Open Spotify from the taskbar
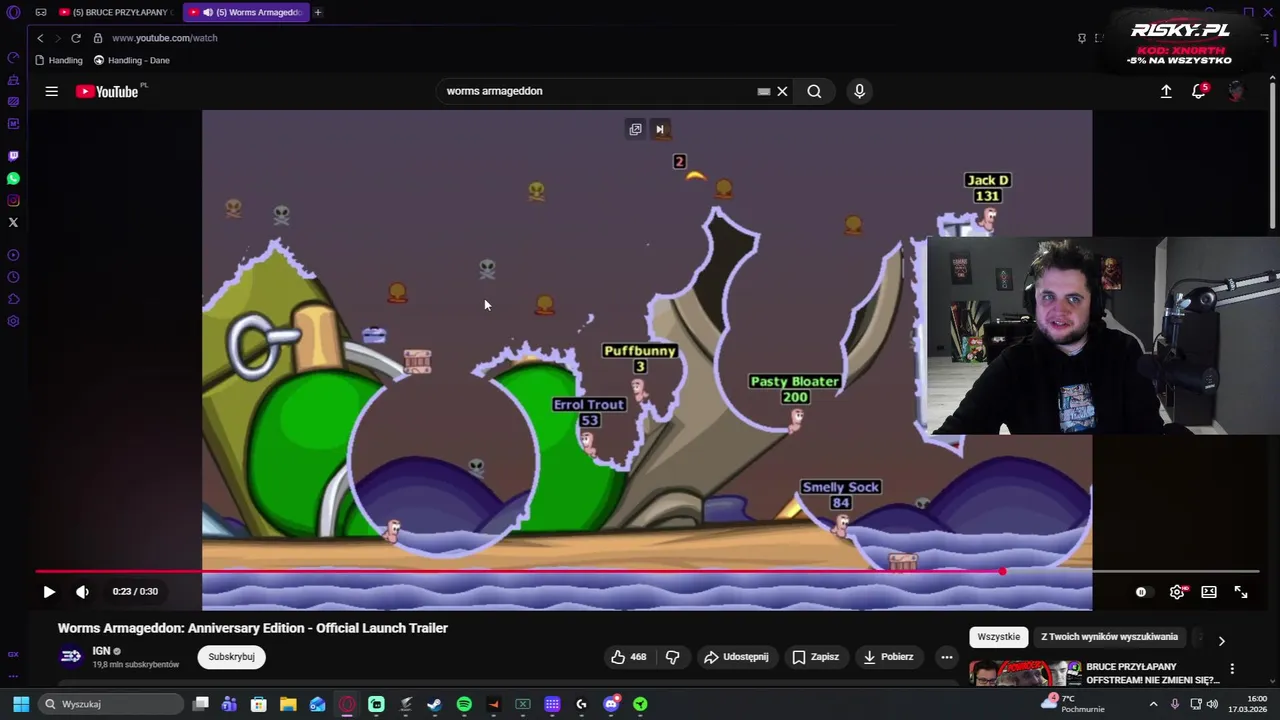Viewport: 1280px width, 720px height. (x=464, y=704)
